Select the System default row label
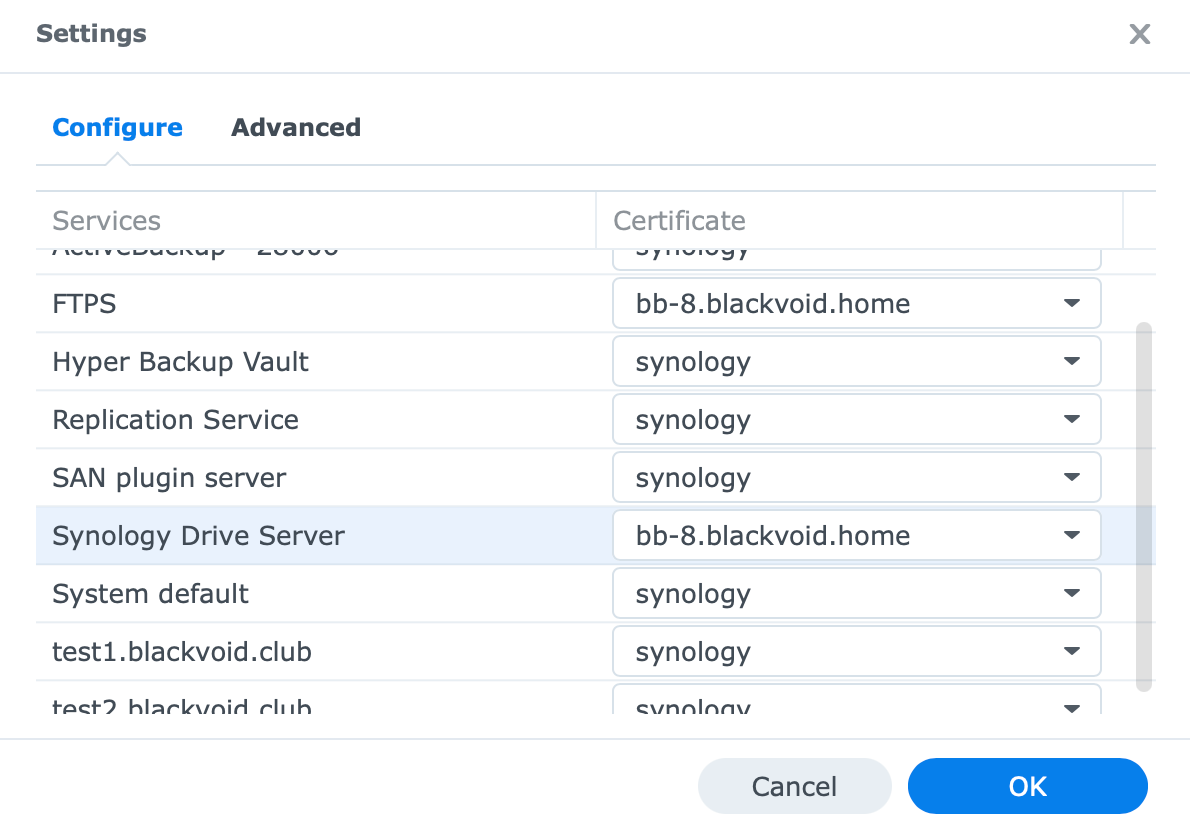Viewport: 1190px width, 830px height. 150,594
